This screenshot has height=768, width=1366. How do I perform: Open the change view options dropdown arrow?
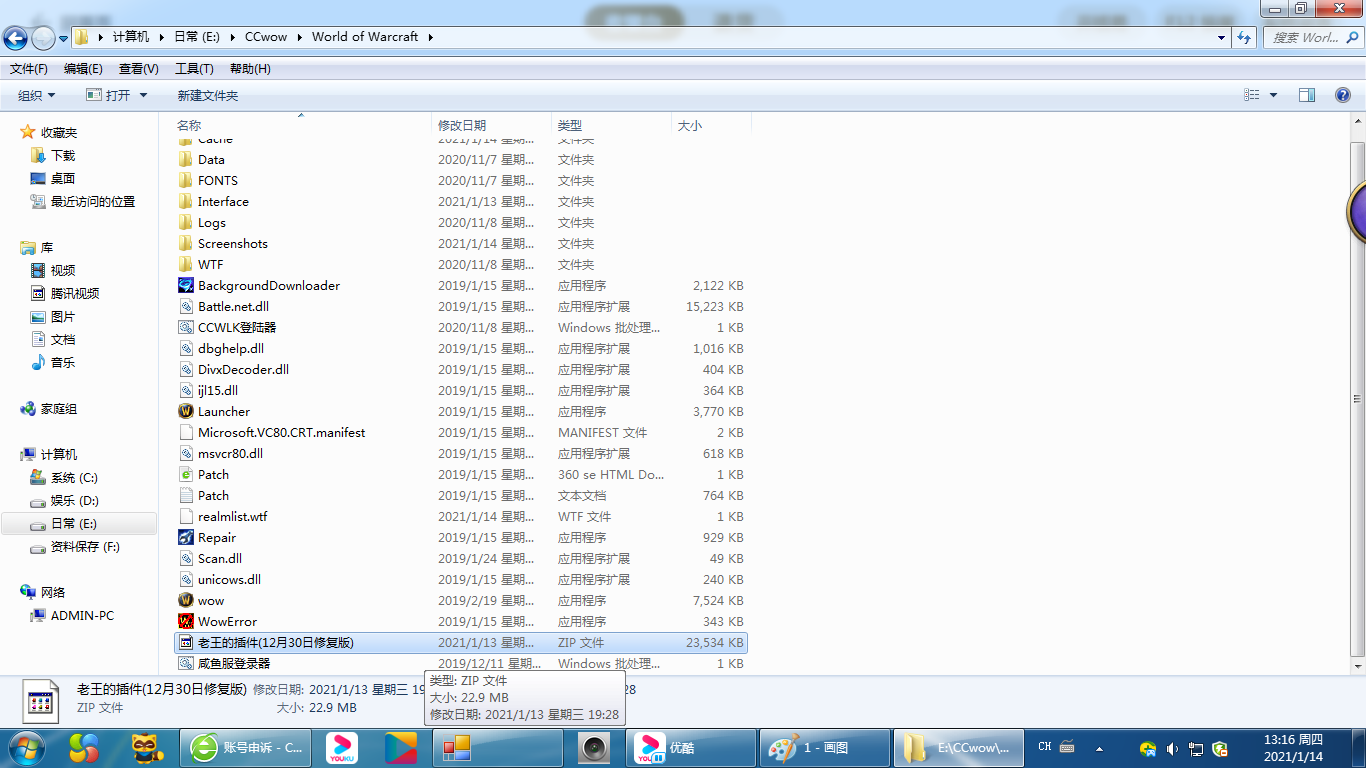coord(1273,95)
